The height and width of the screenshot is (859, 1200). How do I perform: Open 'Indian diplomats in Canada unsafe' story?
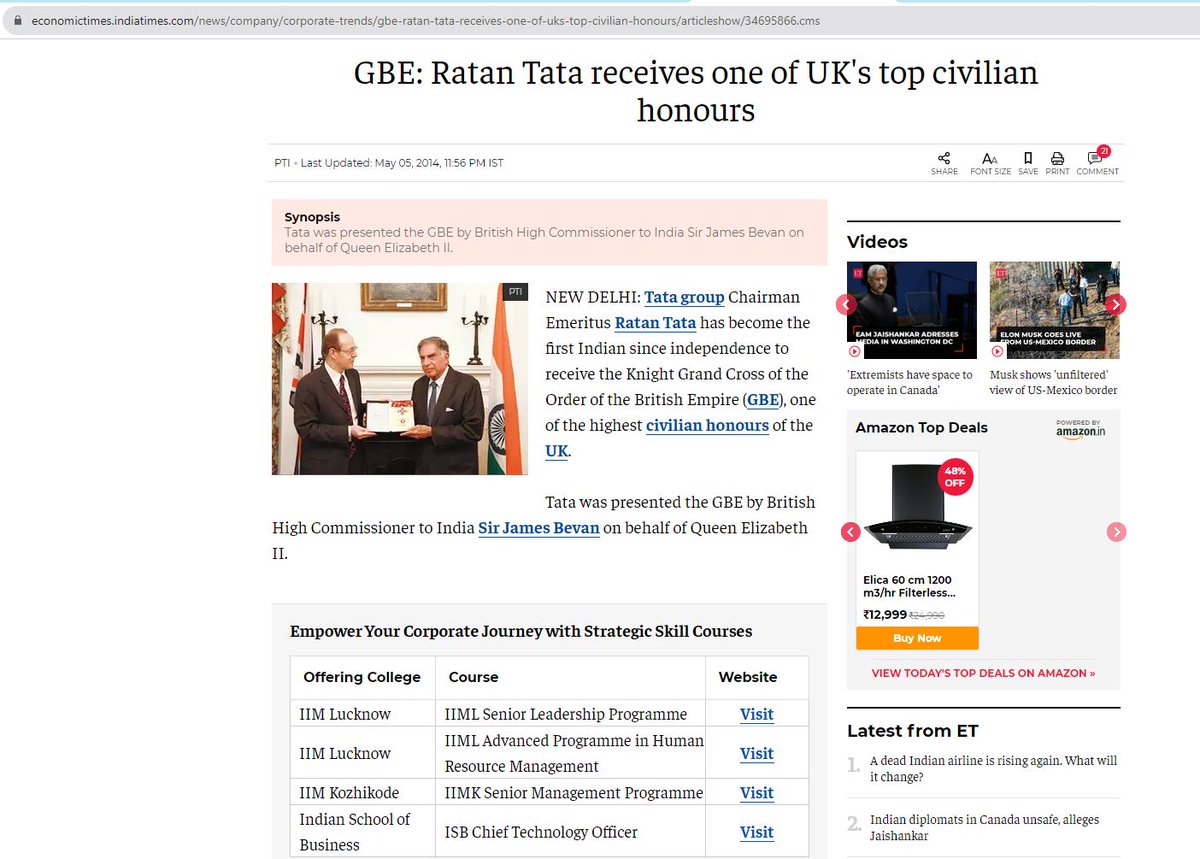[984, 827]
